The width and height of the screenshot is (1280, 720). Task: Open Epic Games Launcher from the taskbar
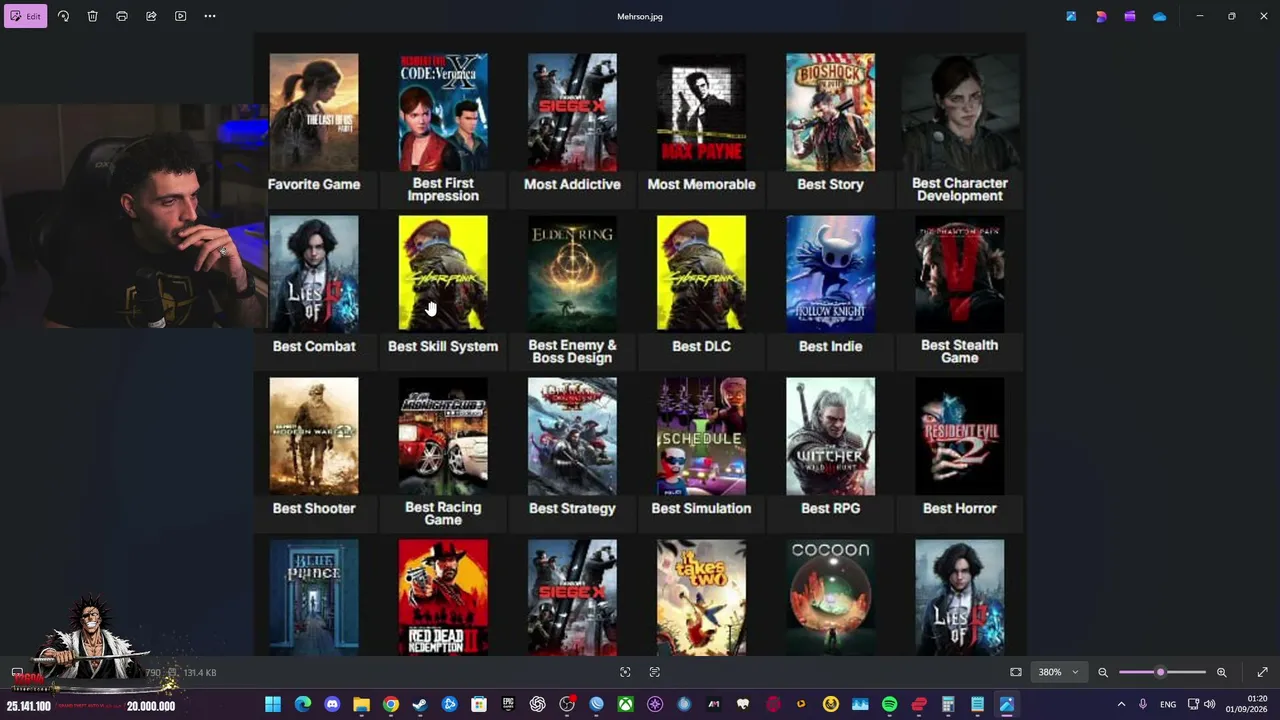508,705
